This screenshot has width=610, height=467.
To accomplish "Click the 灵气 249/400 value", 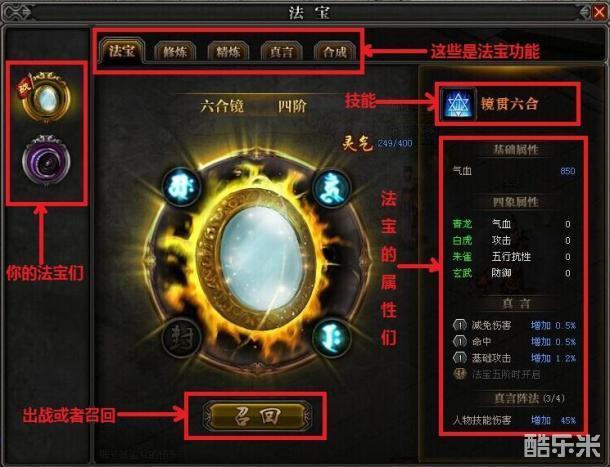I will pos(395,143).
